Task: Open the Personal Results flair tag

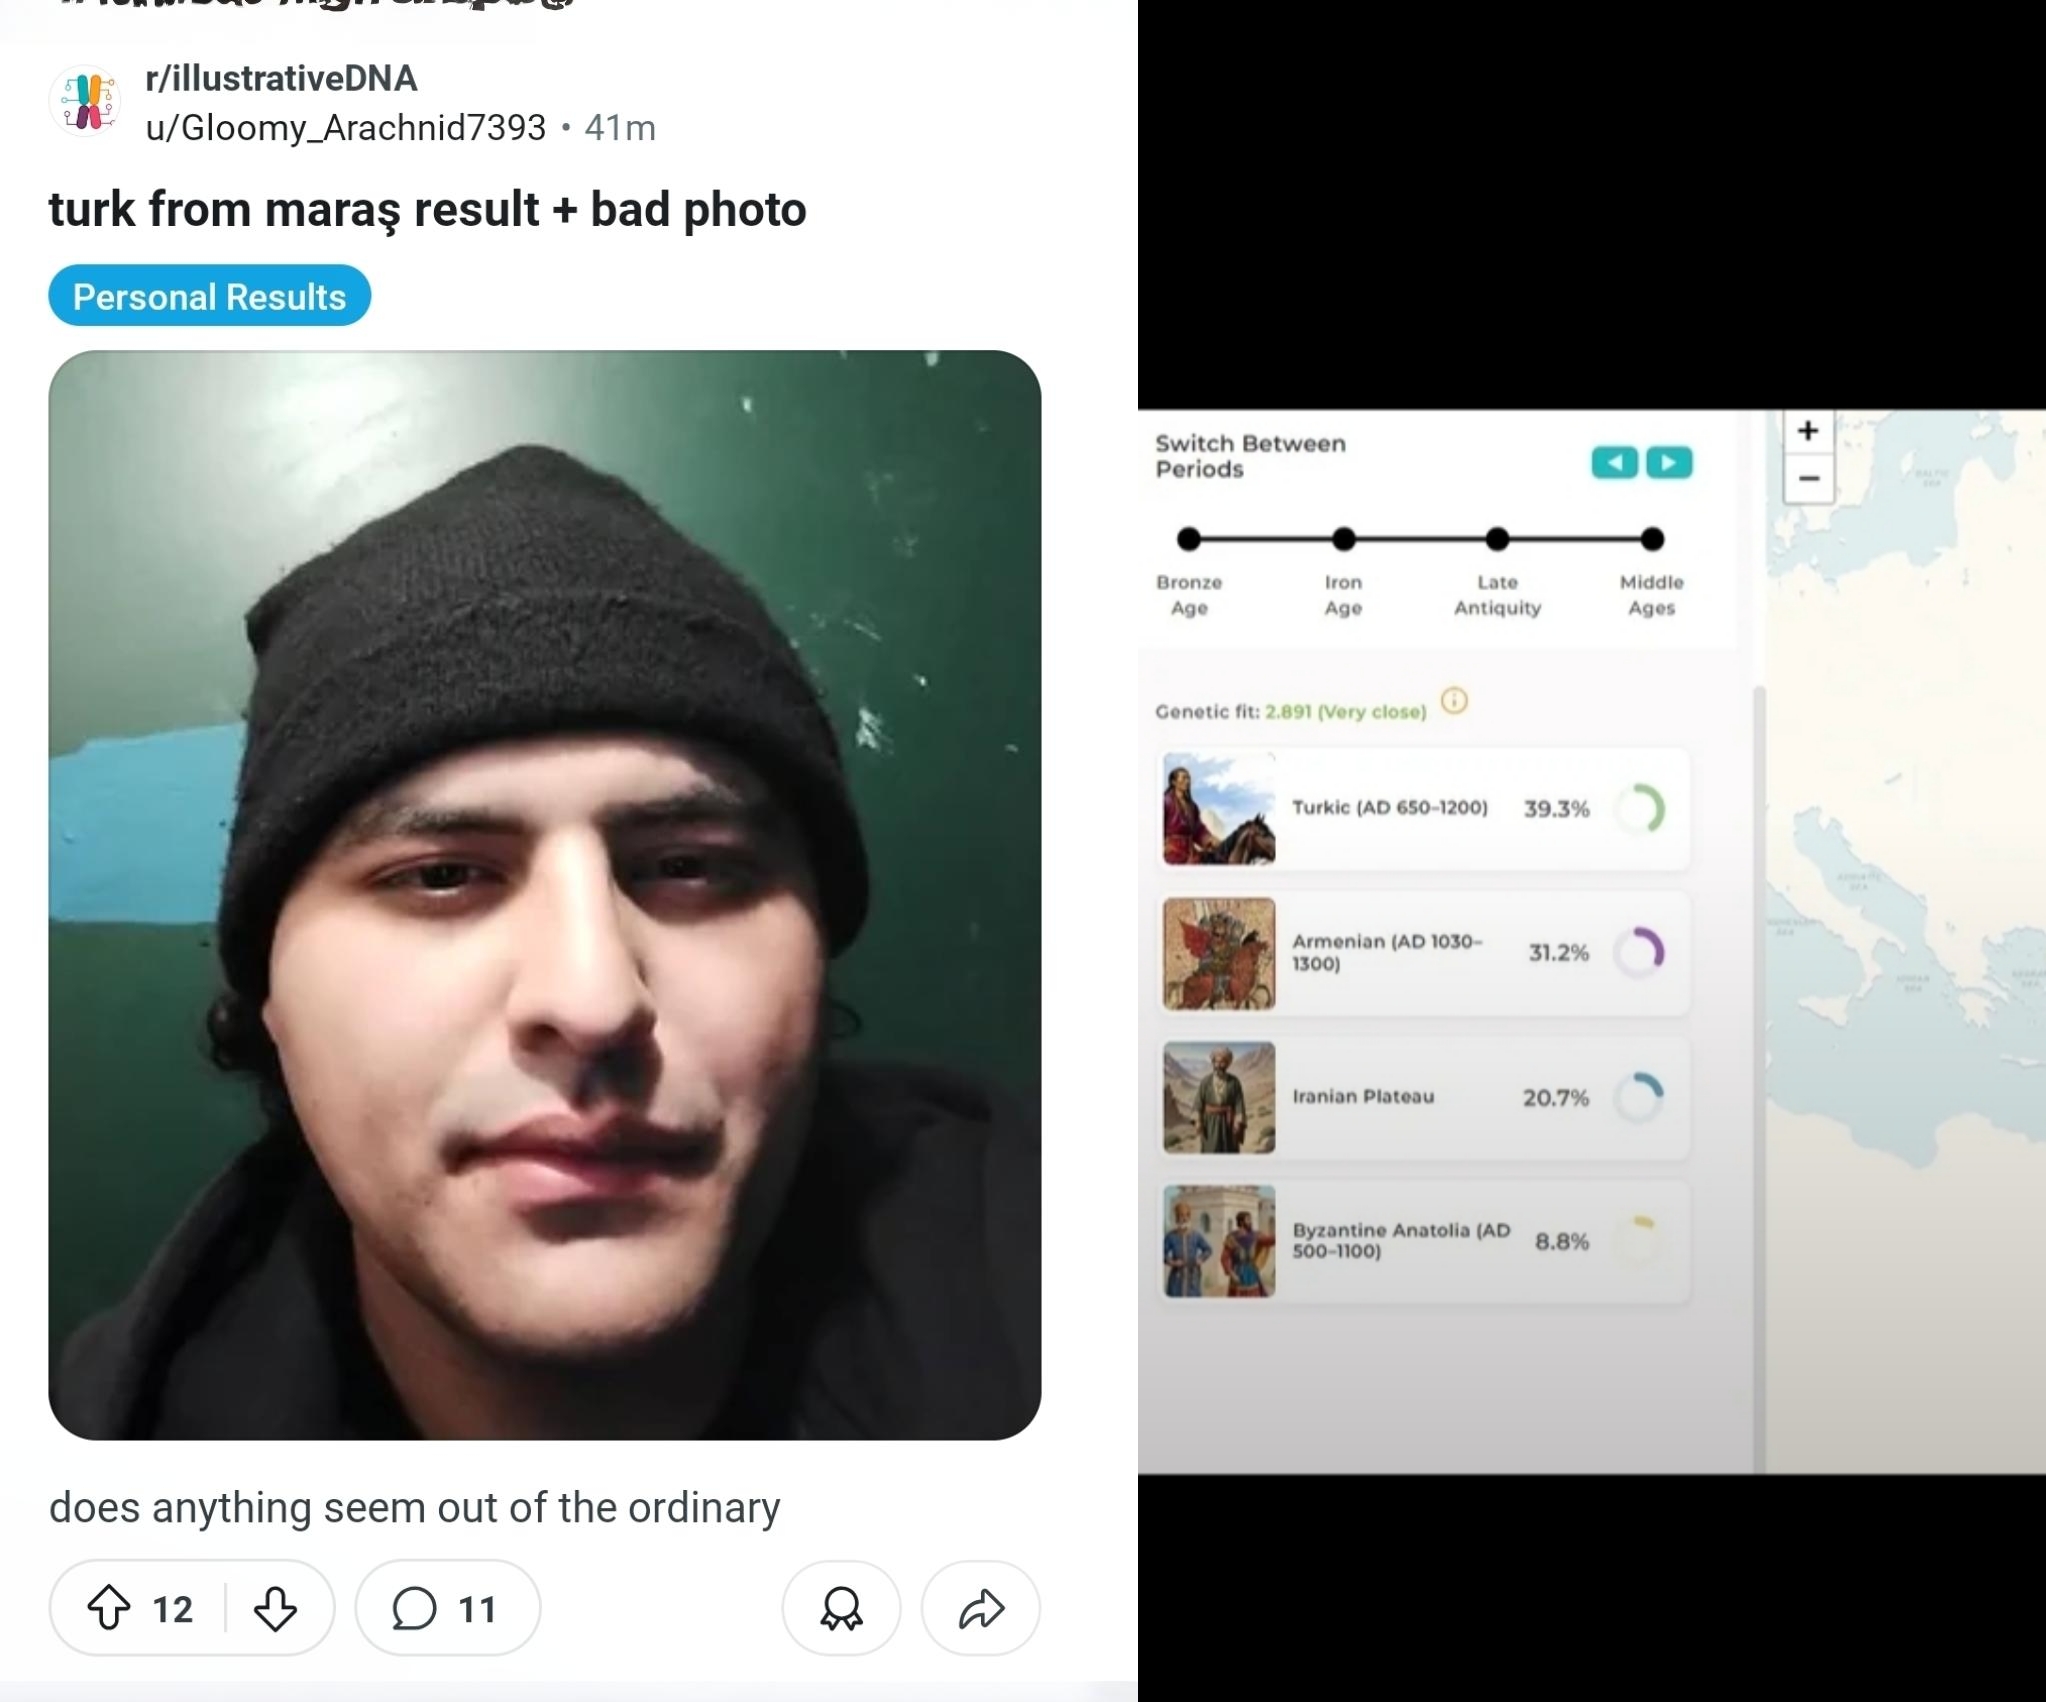Action: pos(210,296)
